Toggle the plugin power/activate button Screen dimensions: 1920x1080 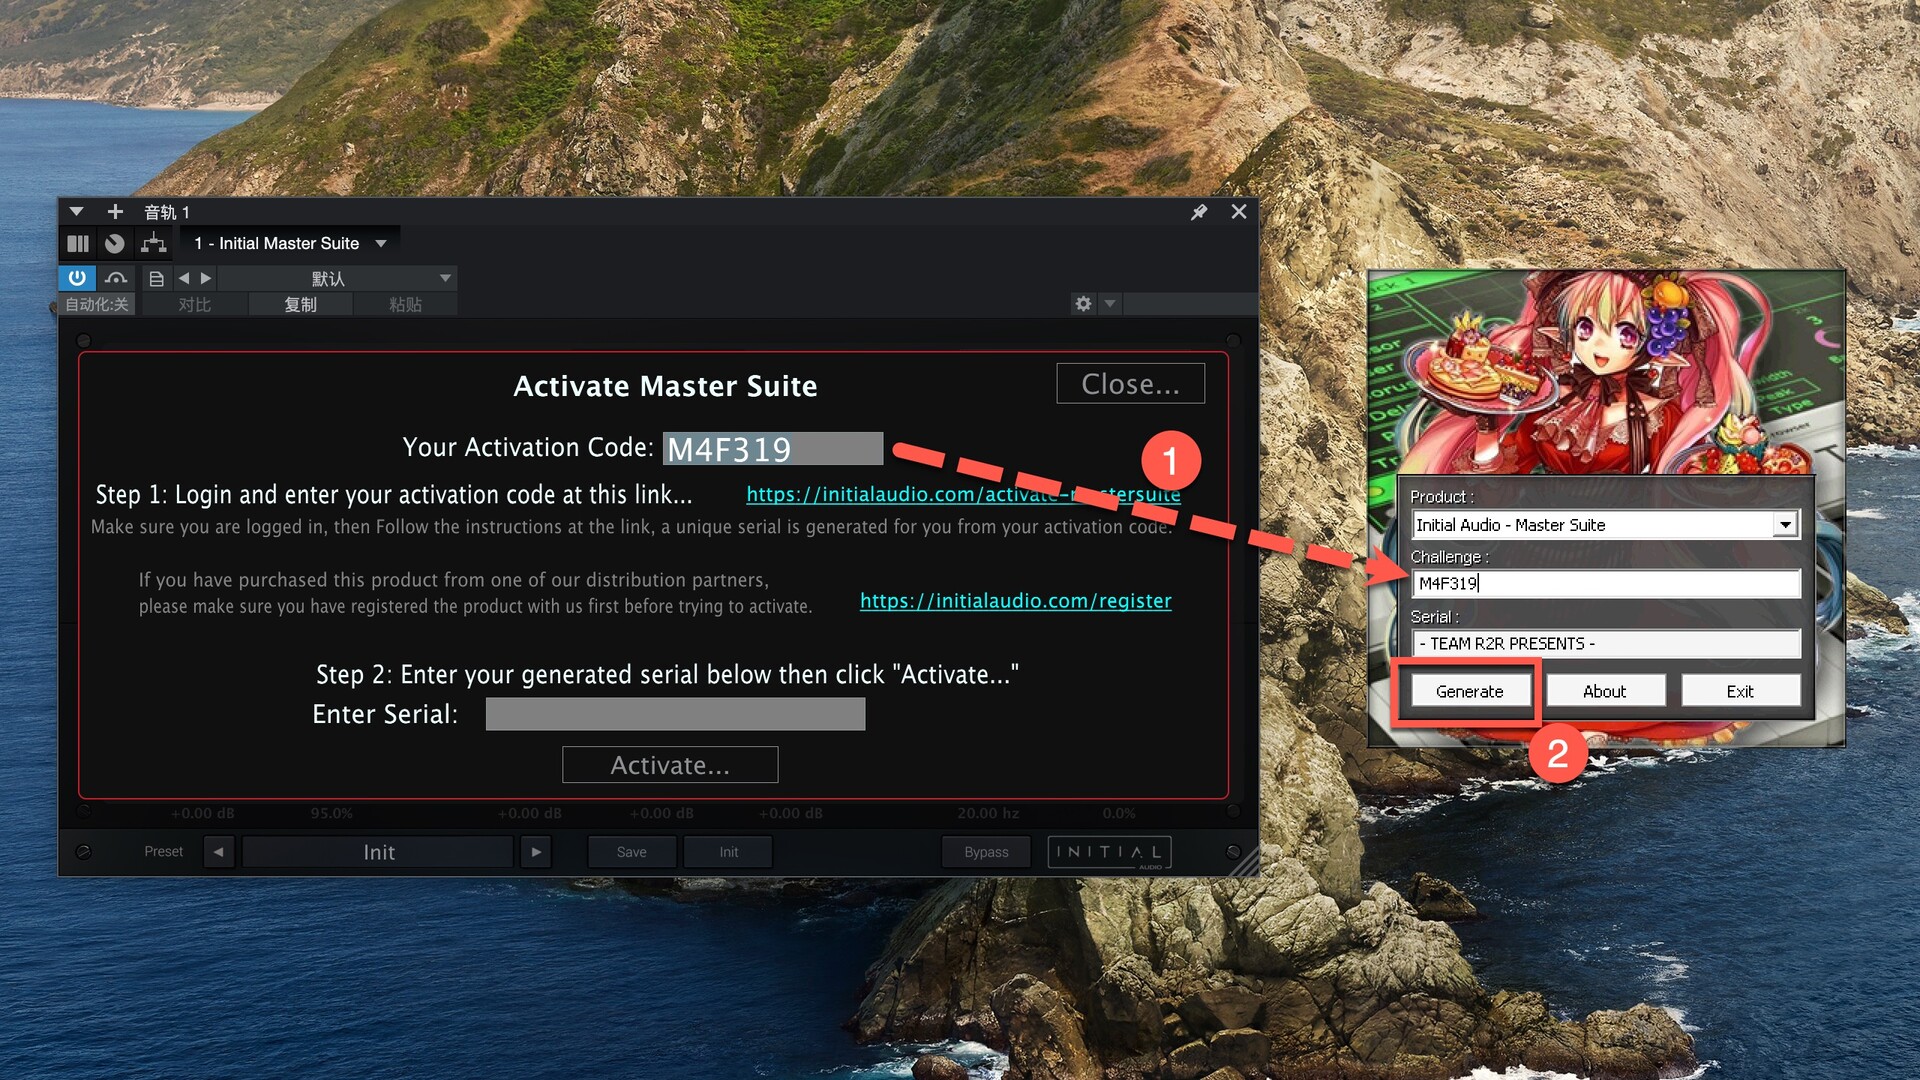[x=77, y=278]
